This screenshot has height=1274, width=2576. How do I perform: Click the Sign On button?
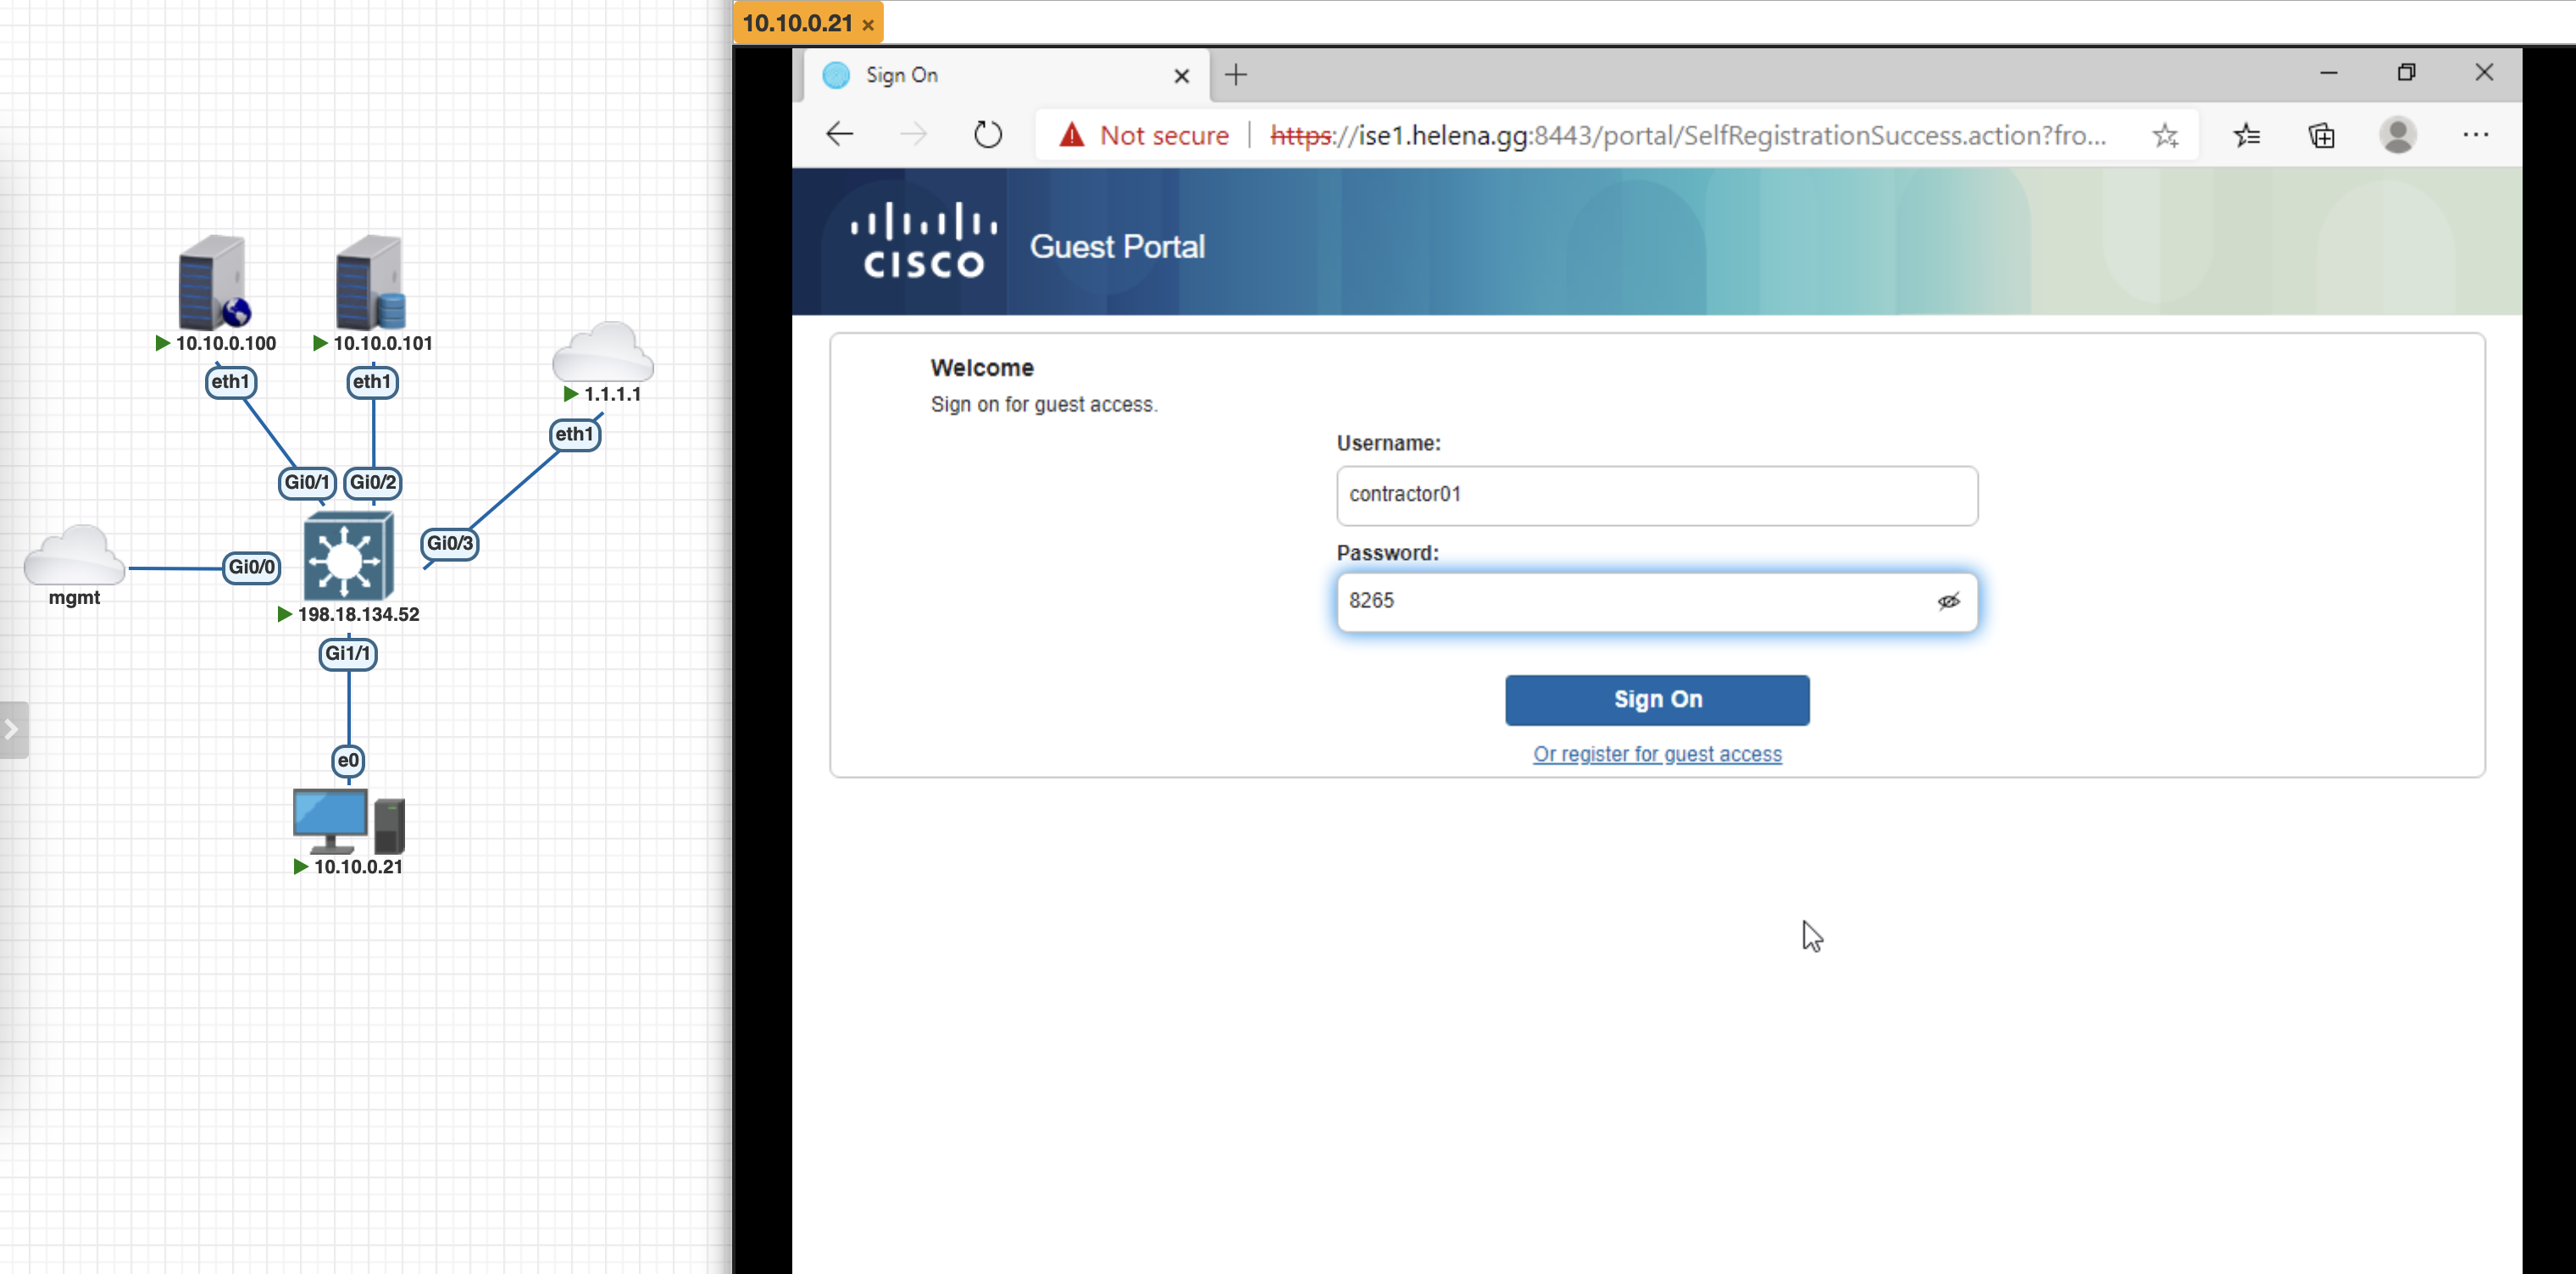pos(1656,699)
